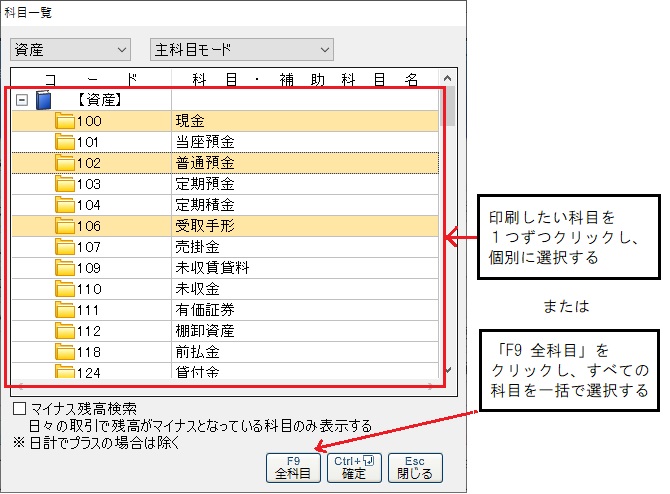Click the folder icon for code 111
This screenshot has height=494, width=670.
point(66,309)
